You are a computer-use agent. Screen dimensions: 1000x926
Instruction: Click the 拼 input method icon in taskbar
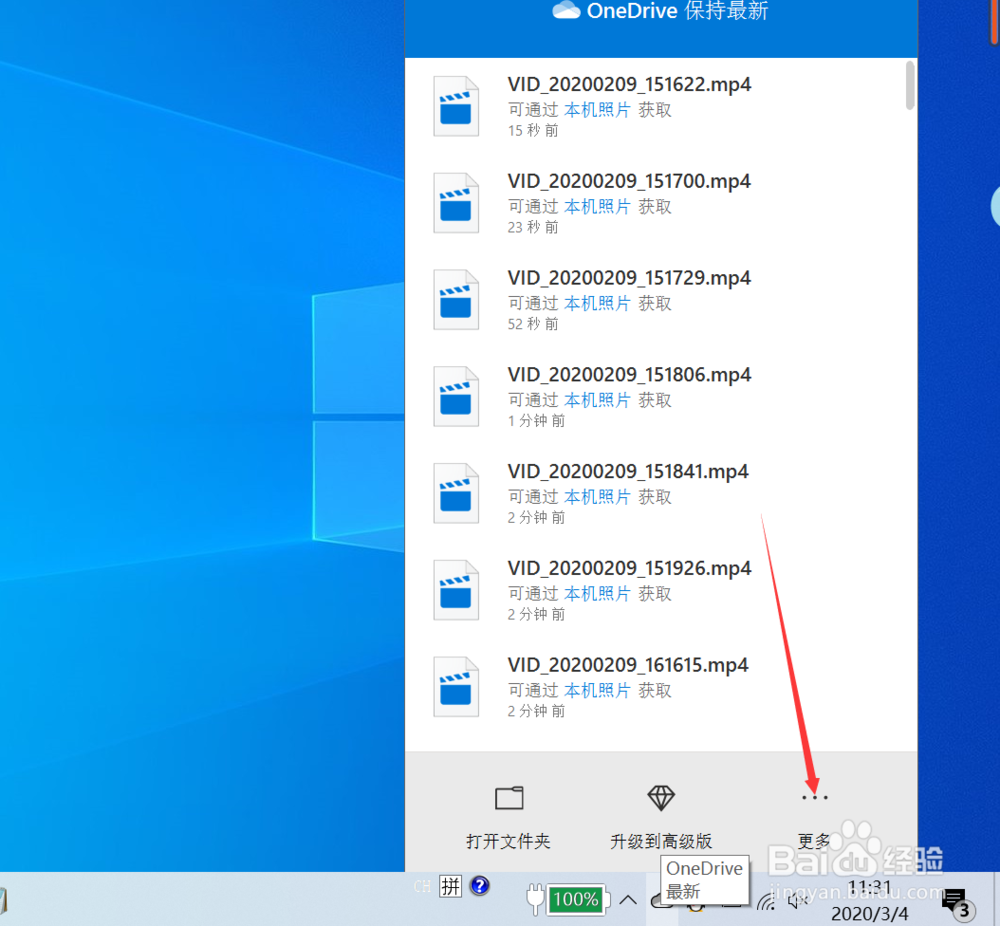(450, 886)
